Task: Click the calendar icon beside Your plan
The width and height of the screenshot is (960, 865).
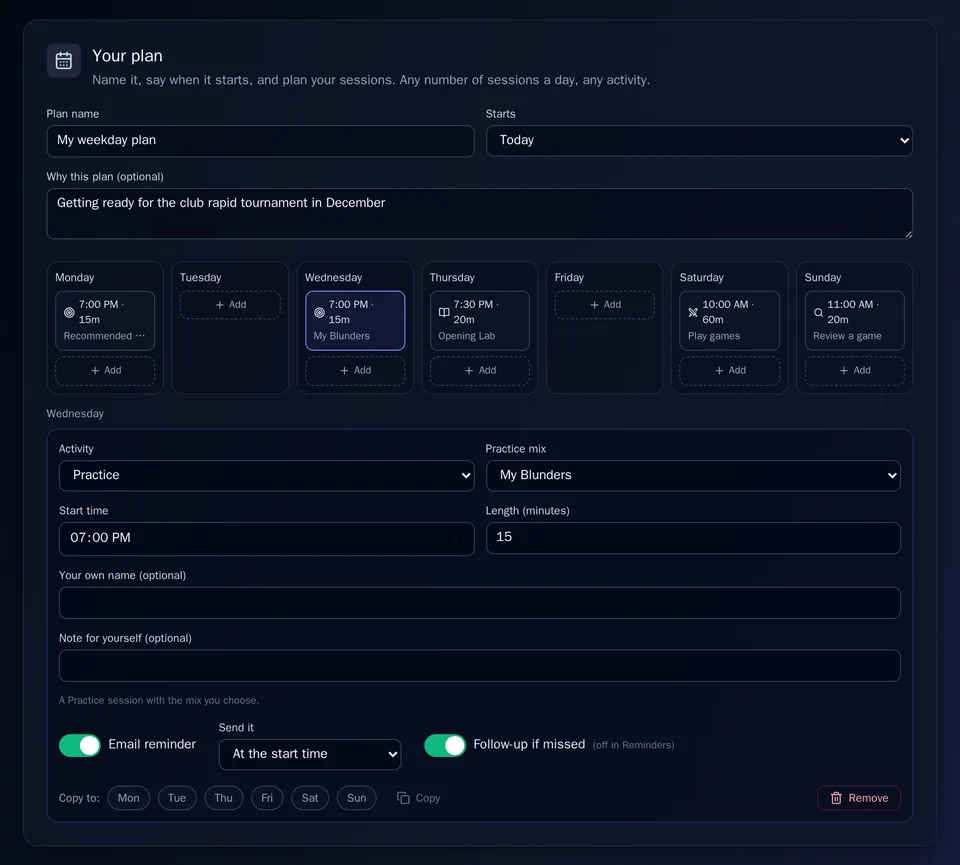Action: click(x=64, y=61)
